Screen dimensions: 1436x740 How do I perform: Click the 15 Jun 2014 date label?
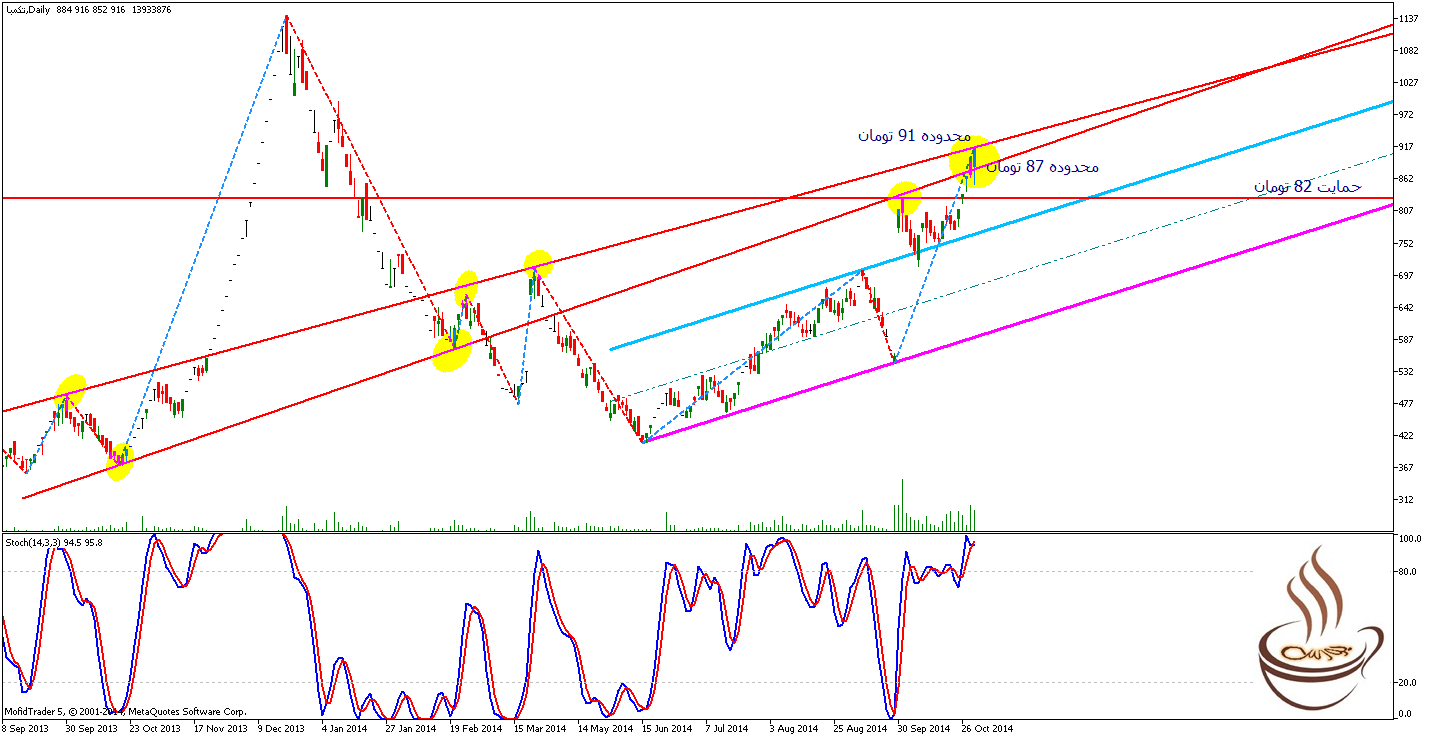click(x=667, y=729)
